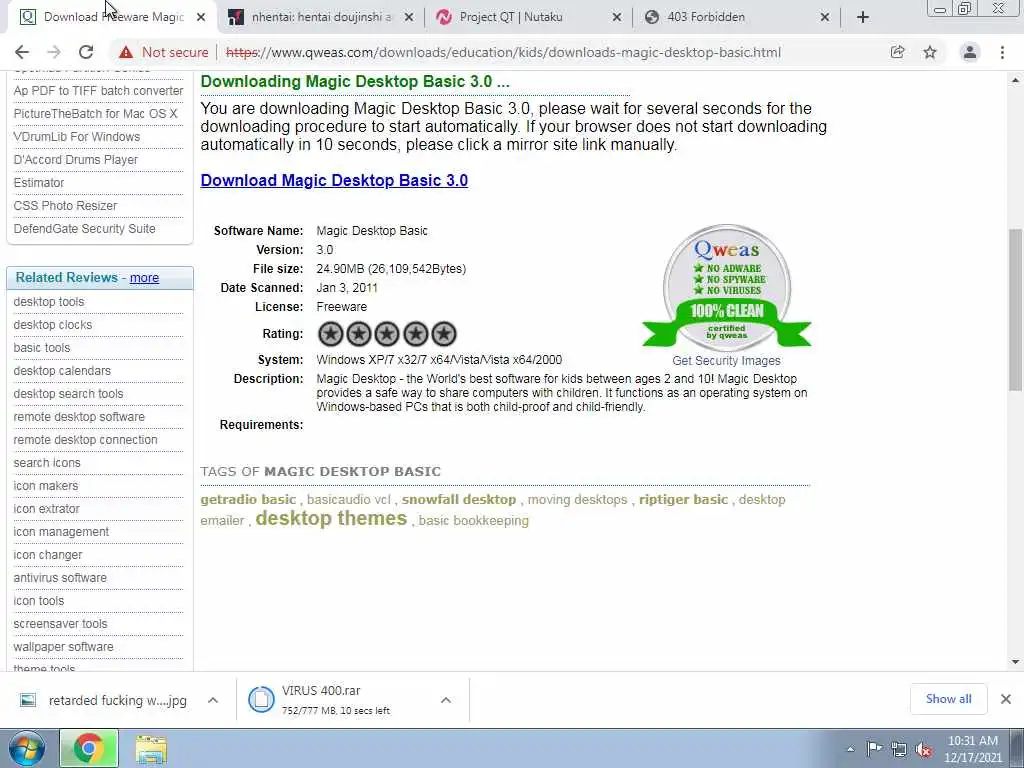Open desktop tools related review
The image size is (1024, 768).
[49, 302]
